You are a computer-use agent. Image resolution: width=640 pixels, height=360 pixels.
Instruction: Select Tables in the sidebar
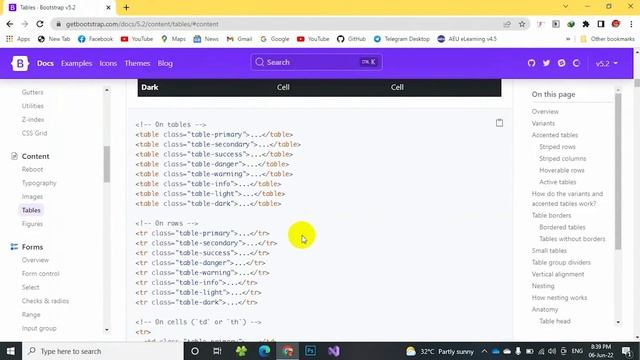[x=31, y=210]
